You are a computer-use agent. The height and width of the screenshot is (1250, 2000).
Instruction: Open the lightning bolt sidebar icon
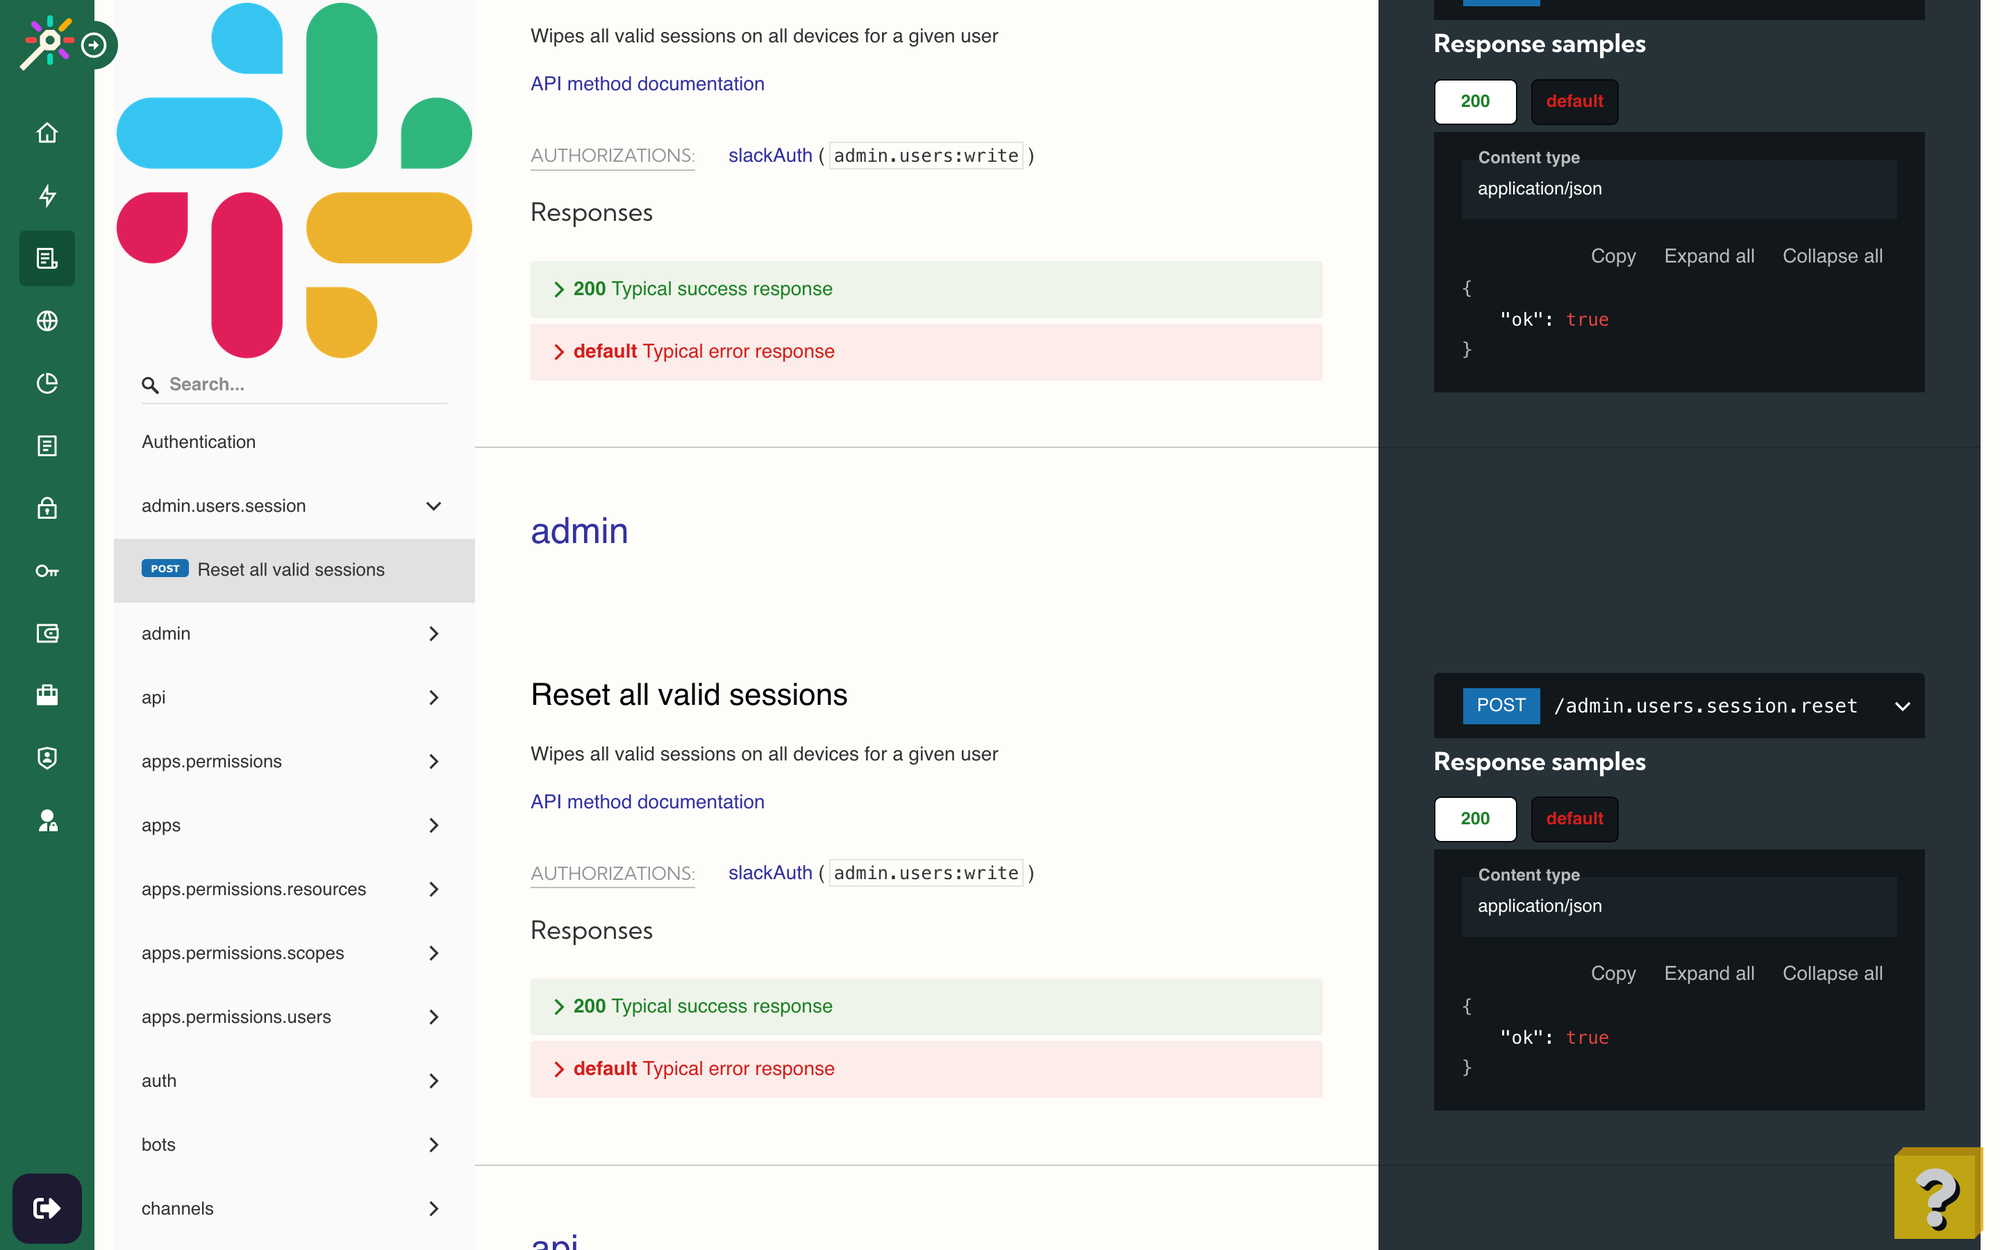click(x=47, y=196)
